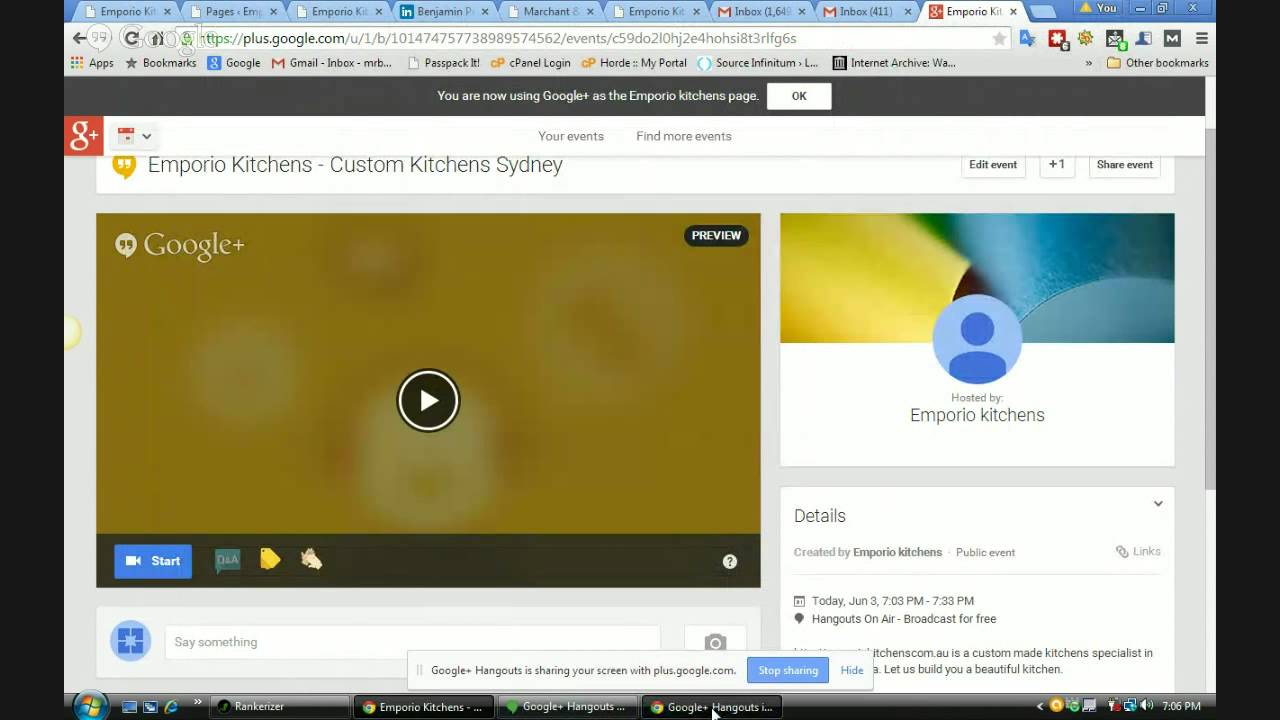Hide the screen sharing notification bar
The image size is (1280, 720).
(x=852, y=670)
